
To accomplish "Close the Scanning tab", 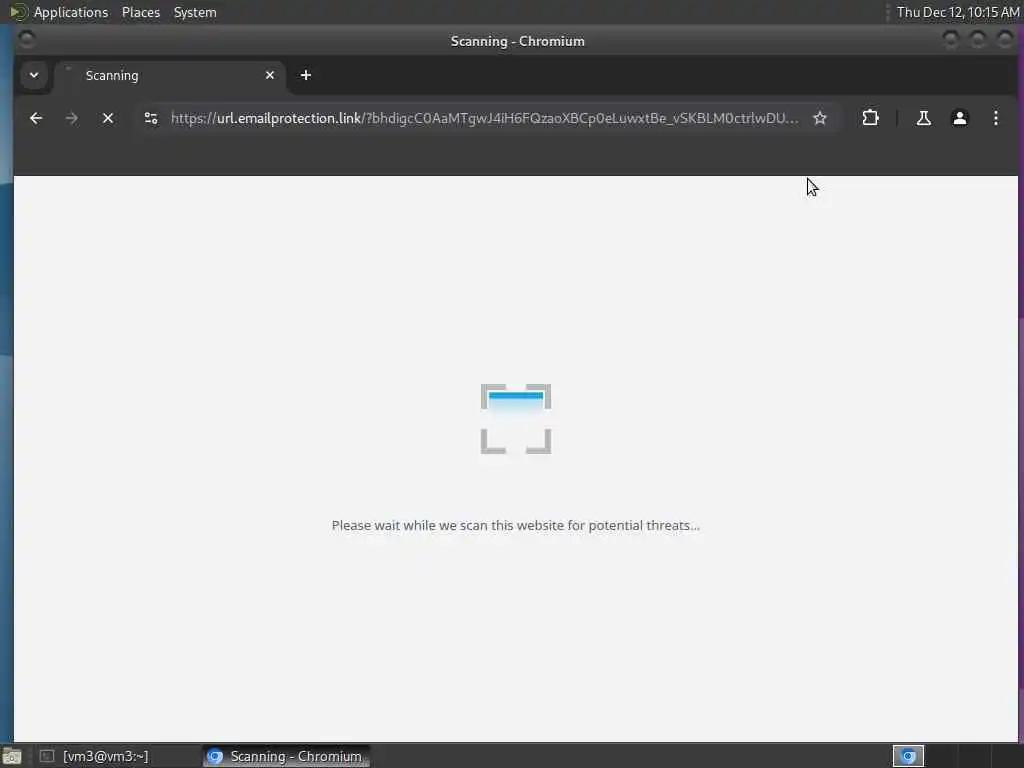I will 270,75.
